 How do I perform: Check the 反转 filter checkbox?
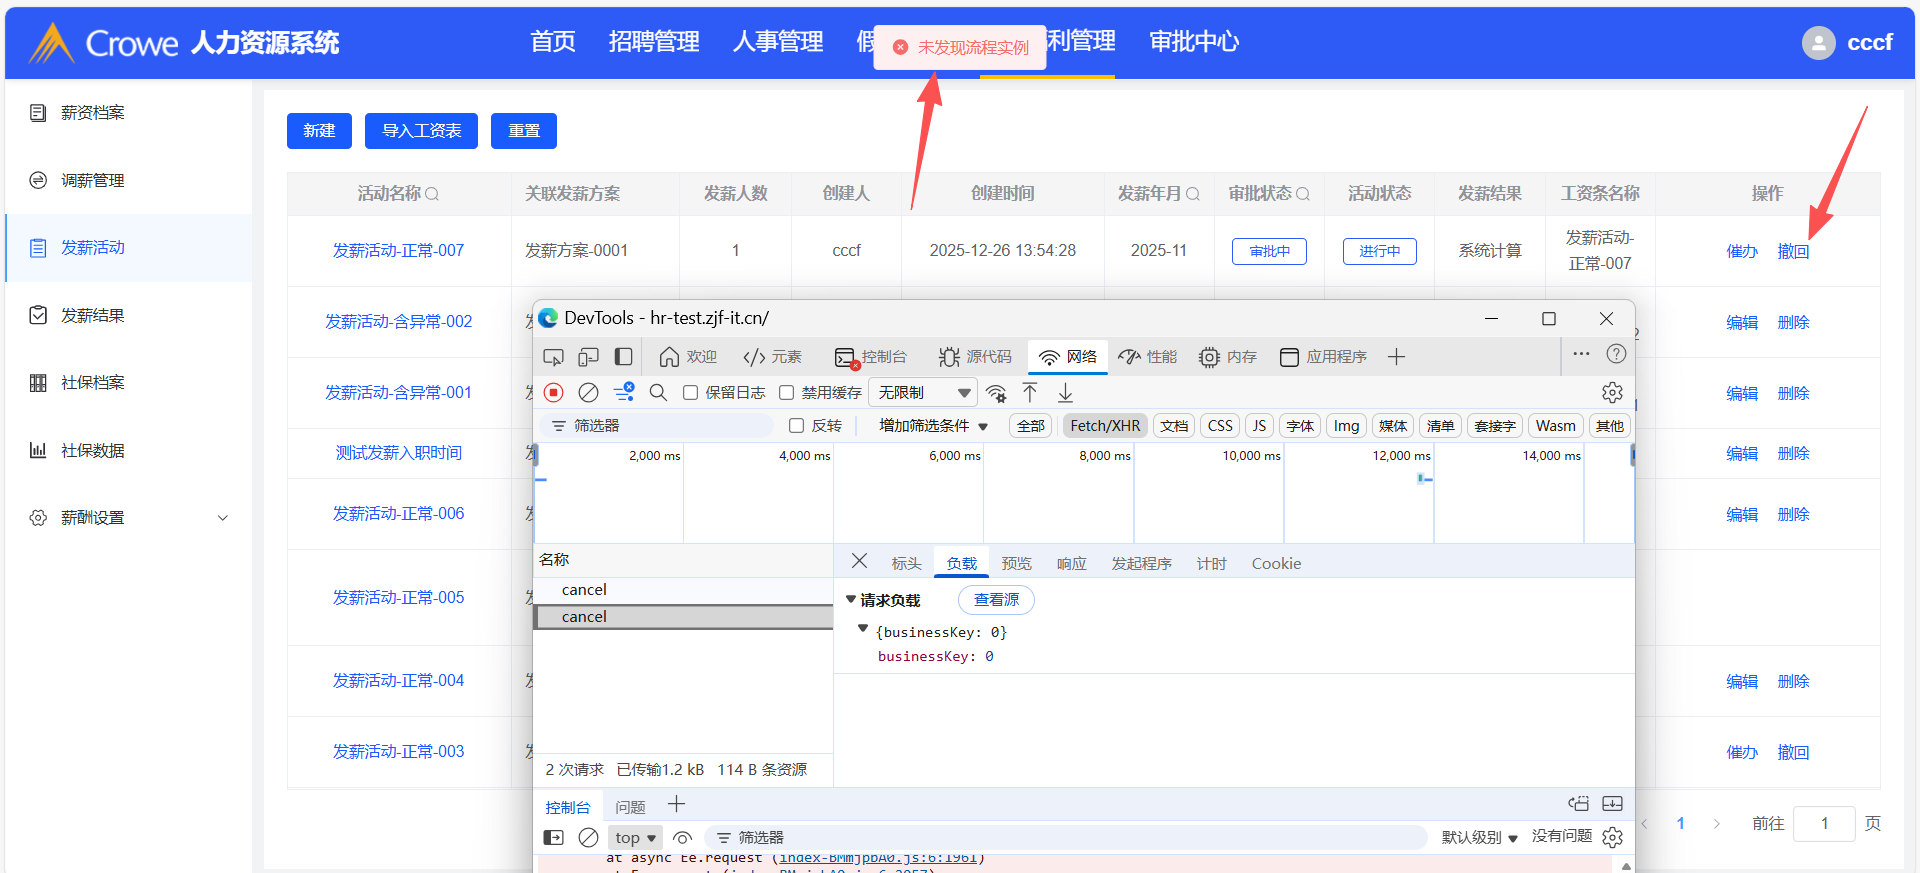[797, 426]
